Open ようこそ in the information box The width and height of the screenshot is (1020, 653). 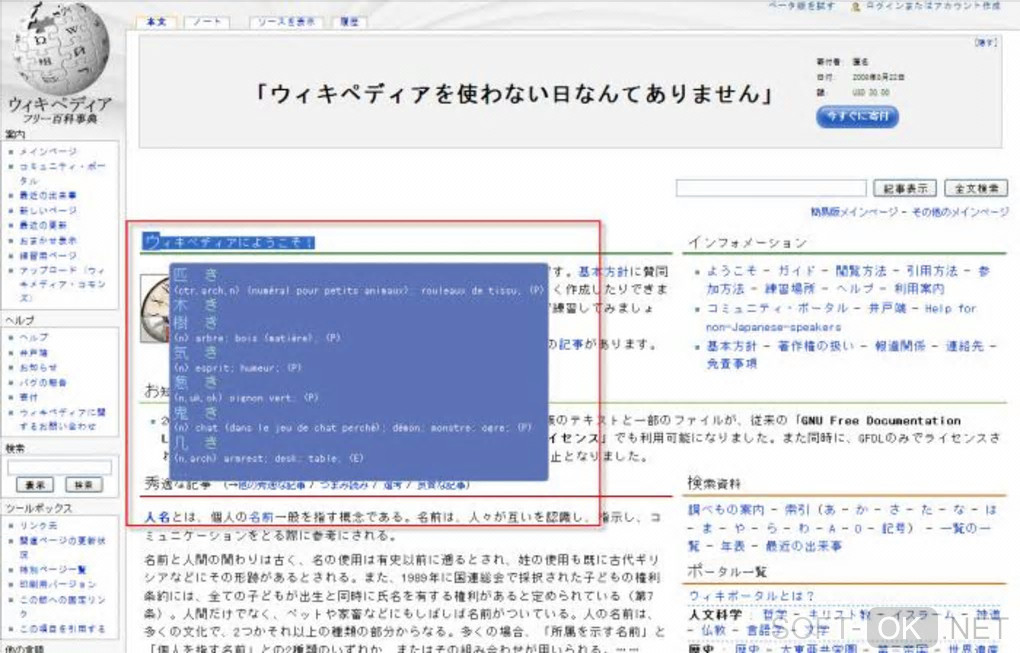point(731,271)
